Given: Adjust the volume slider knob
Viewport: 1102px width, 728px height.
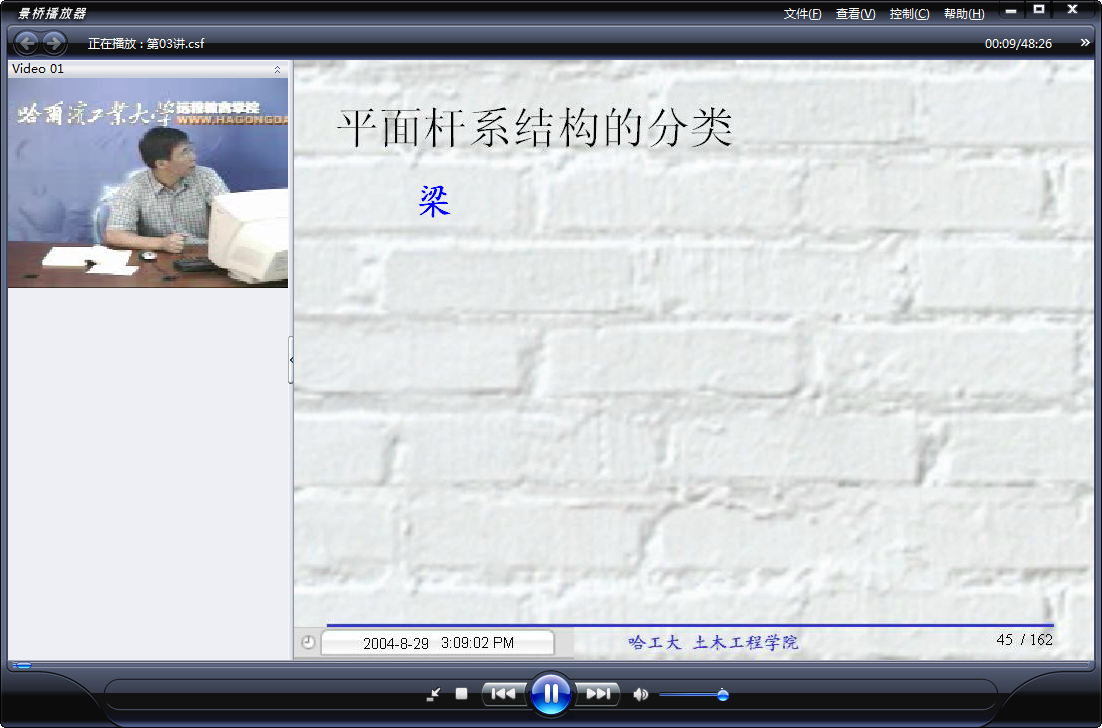Looking at the screenshot, I should [x=722, y=695].
